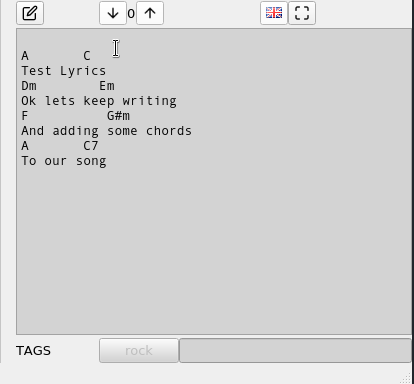Transpose up with the up arrow
The width and height of the screenshot is (414, 384).
tap(150, 13)
